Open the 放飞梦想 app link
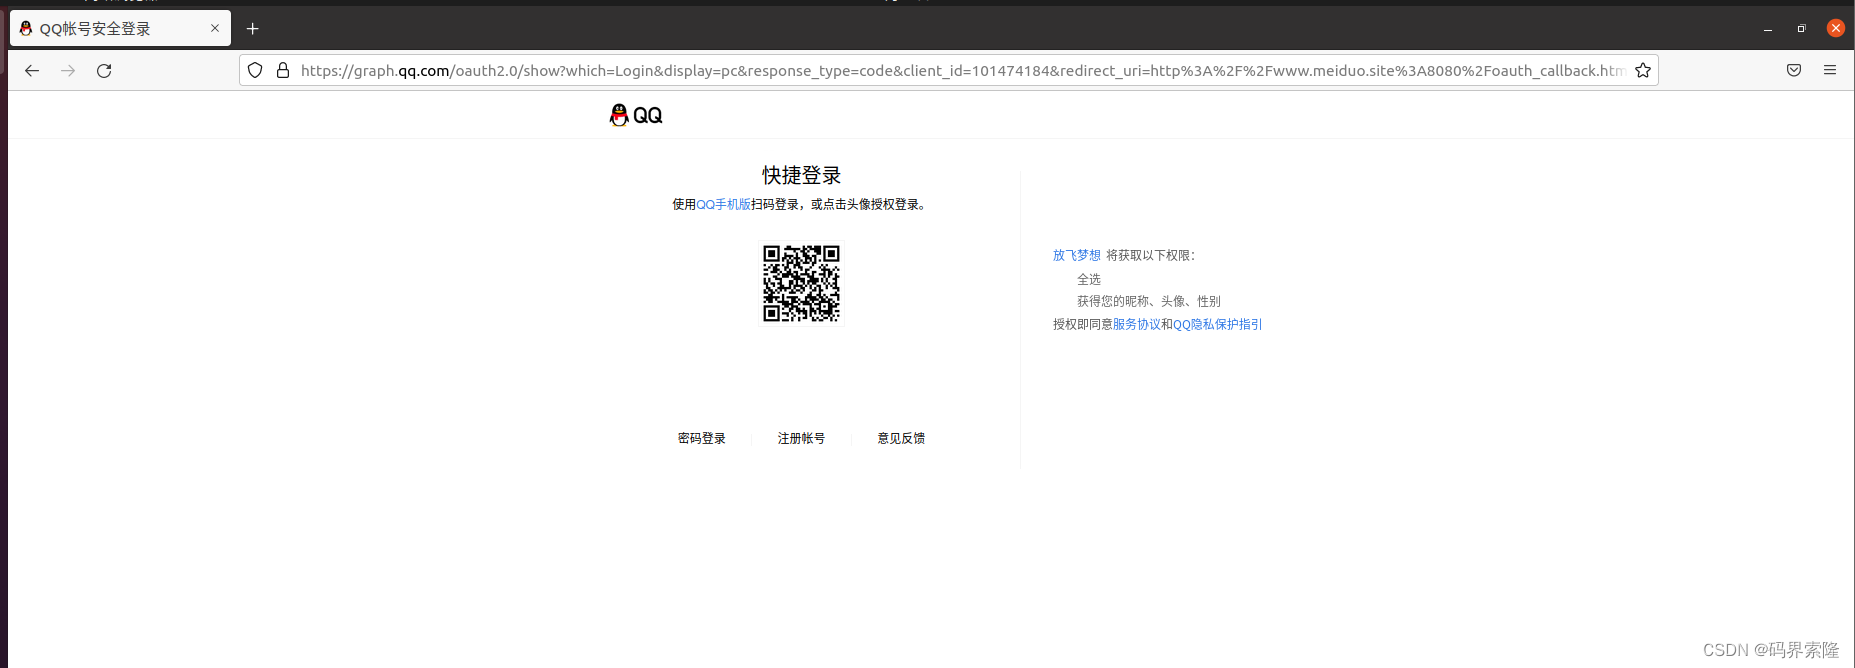This screenshot has height=668, width=1855. tap(1077, 255)
